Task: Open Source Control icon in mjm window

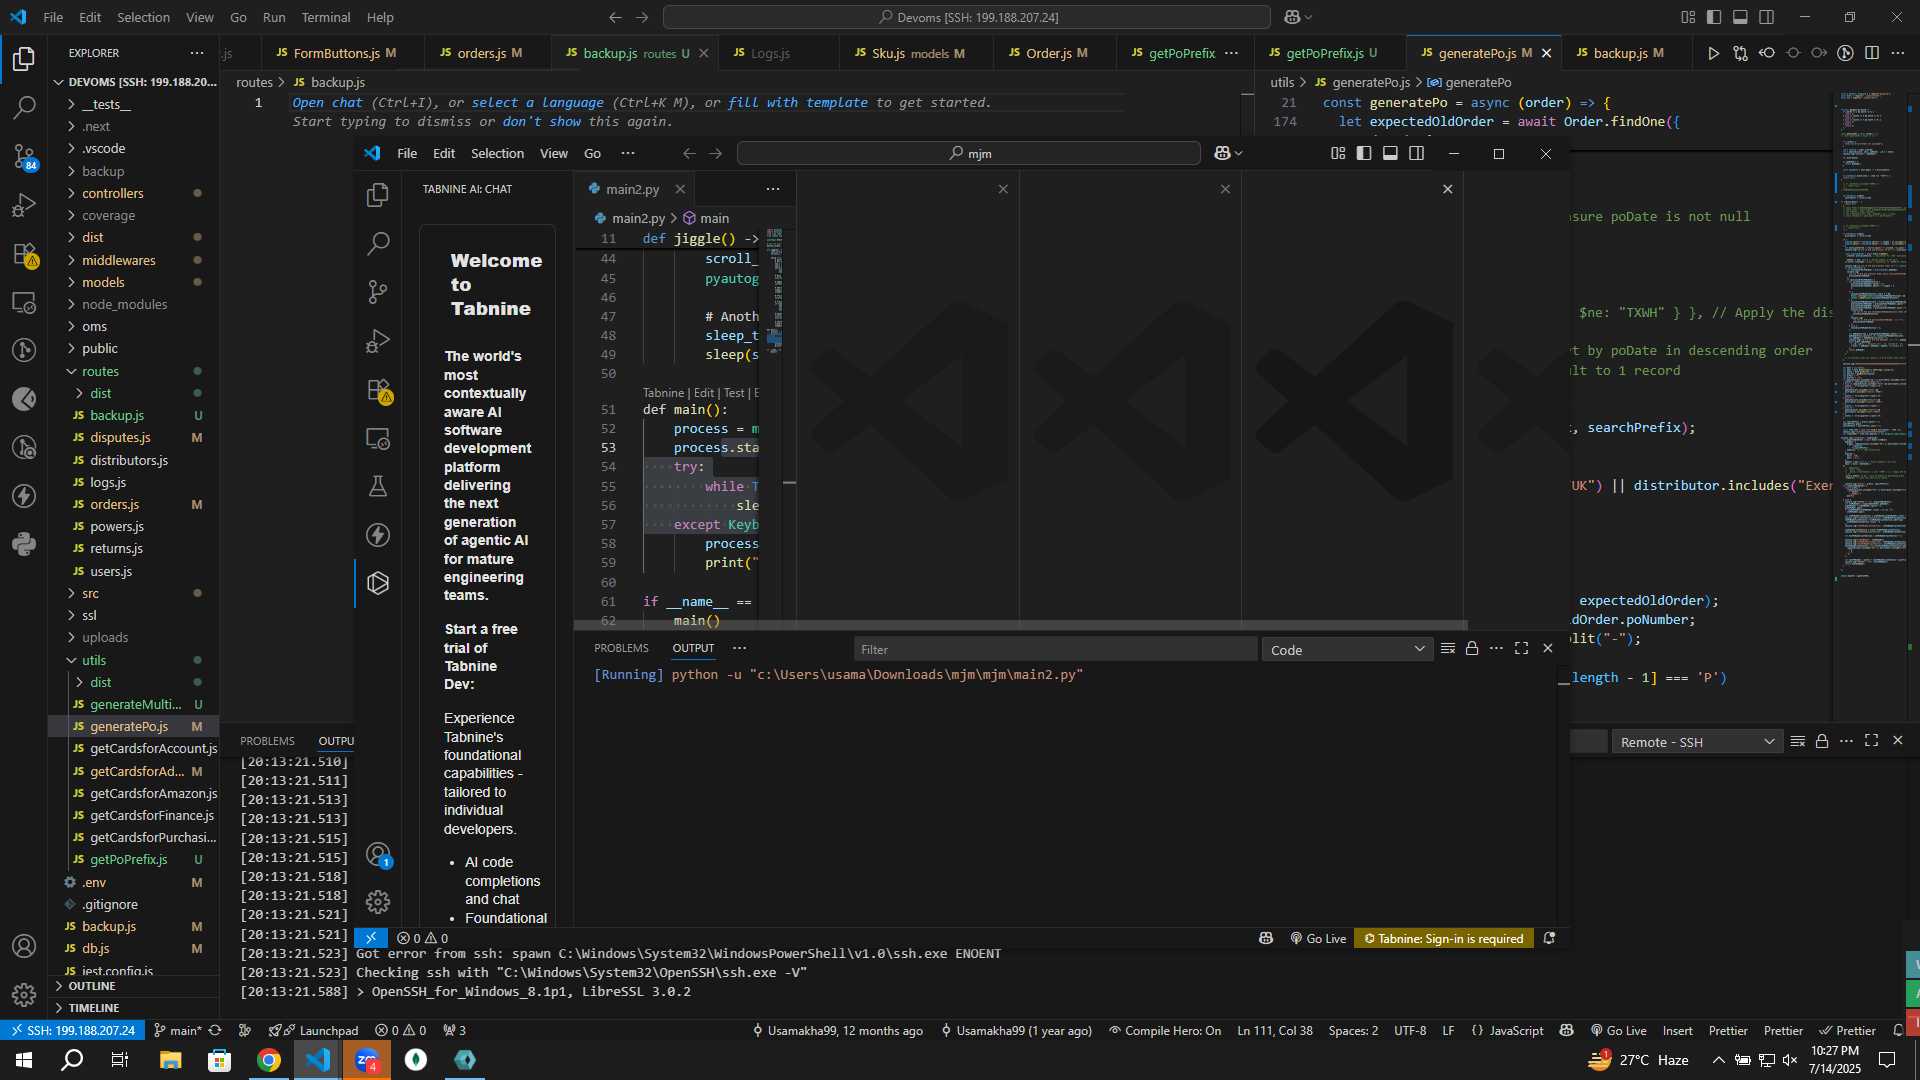Action: tap(378, 291)
